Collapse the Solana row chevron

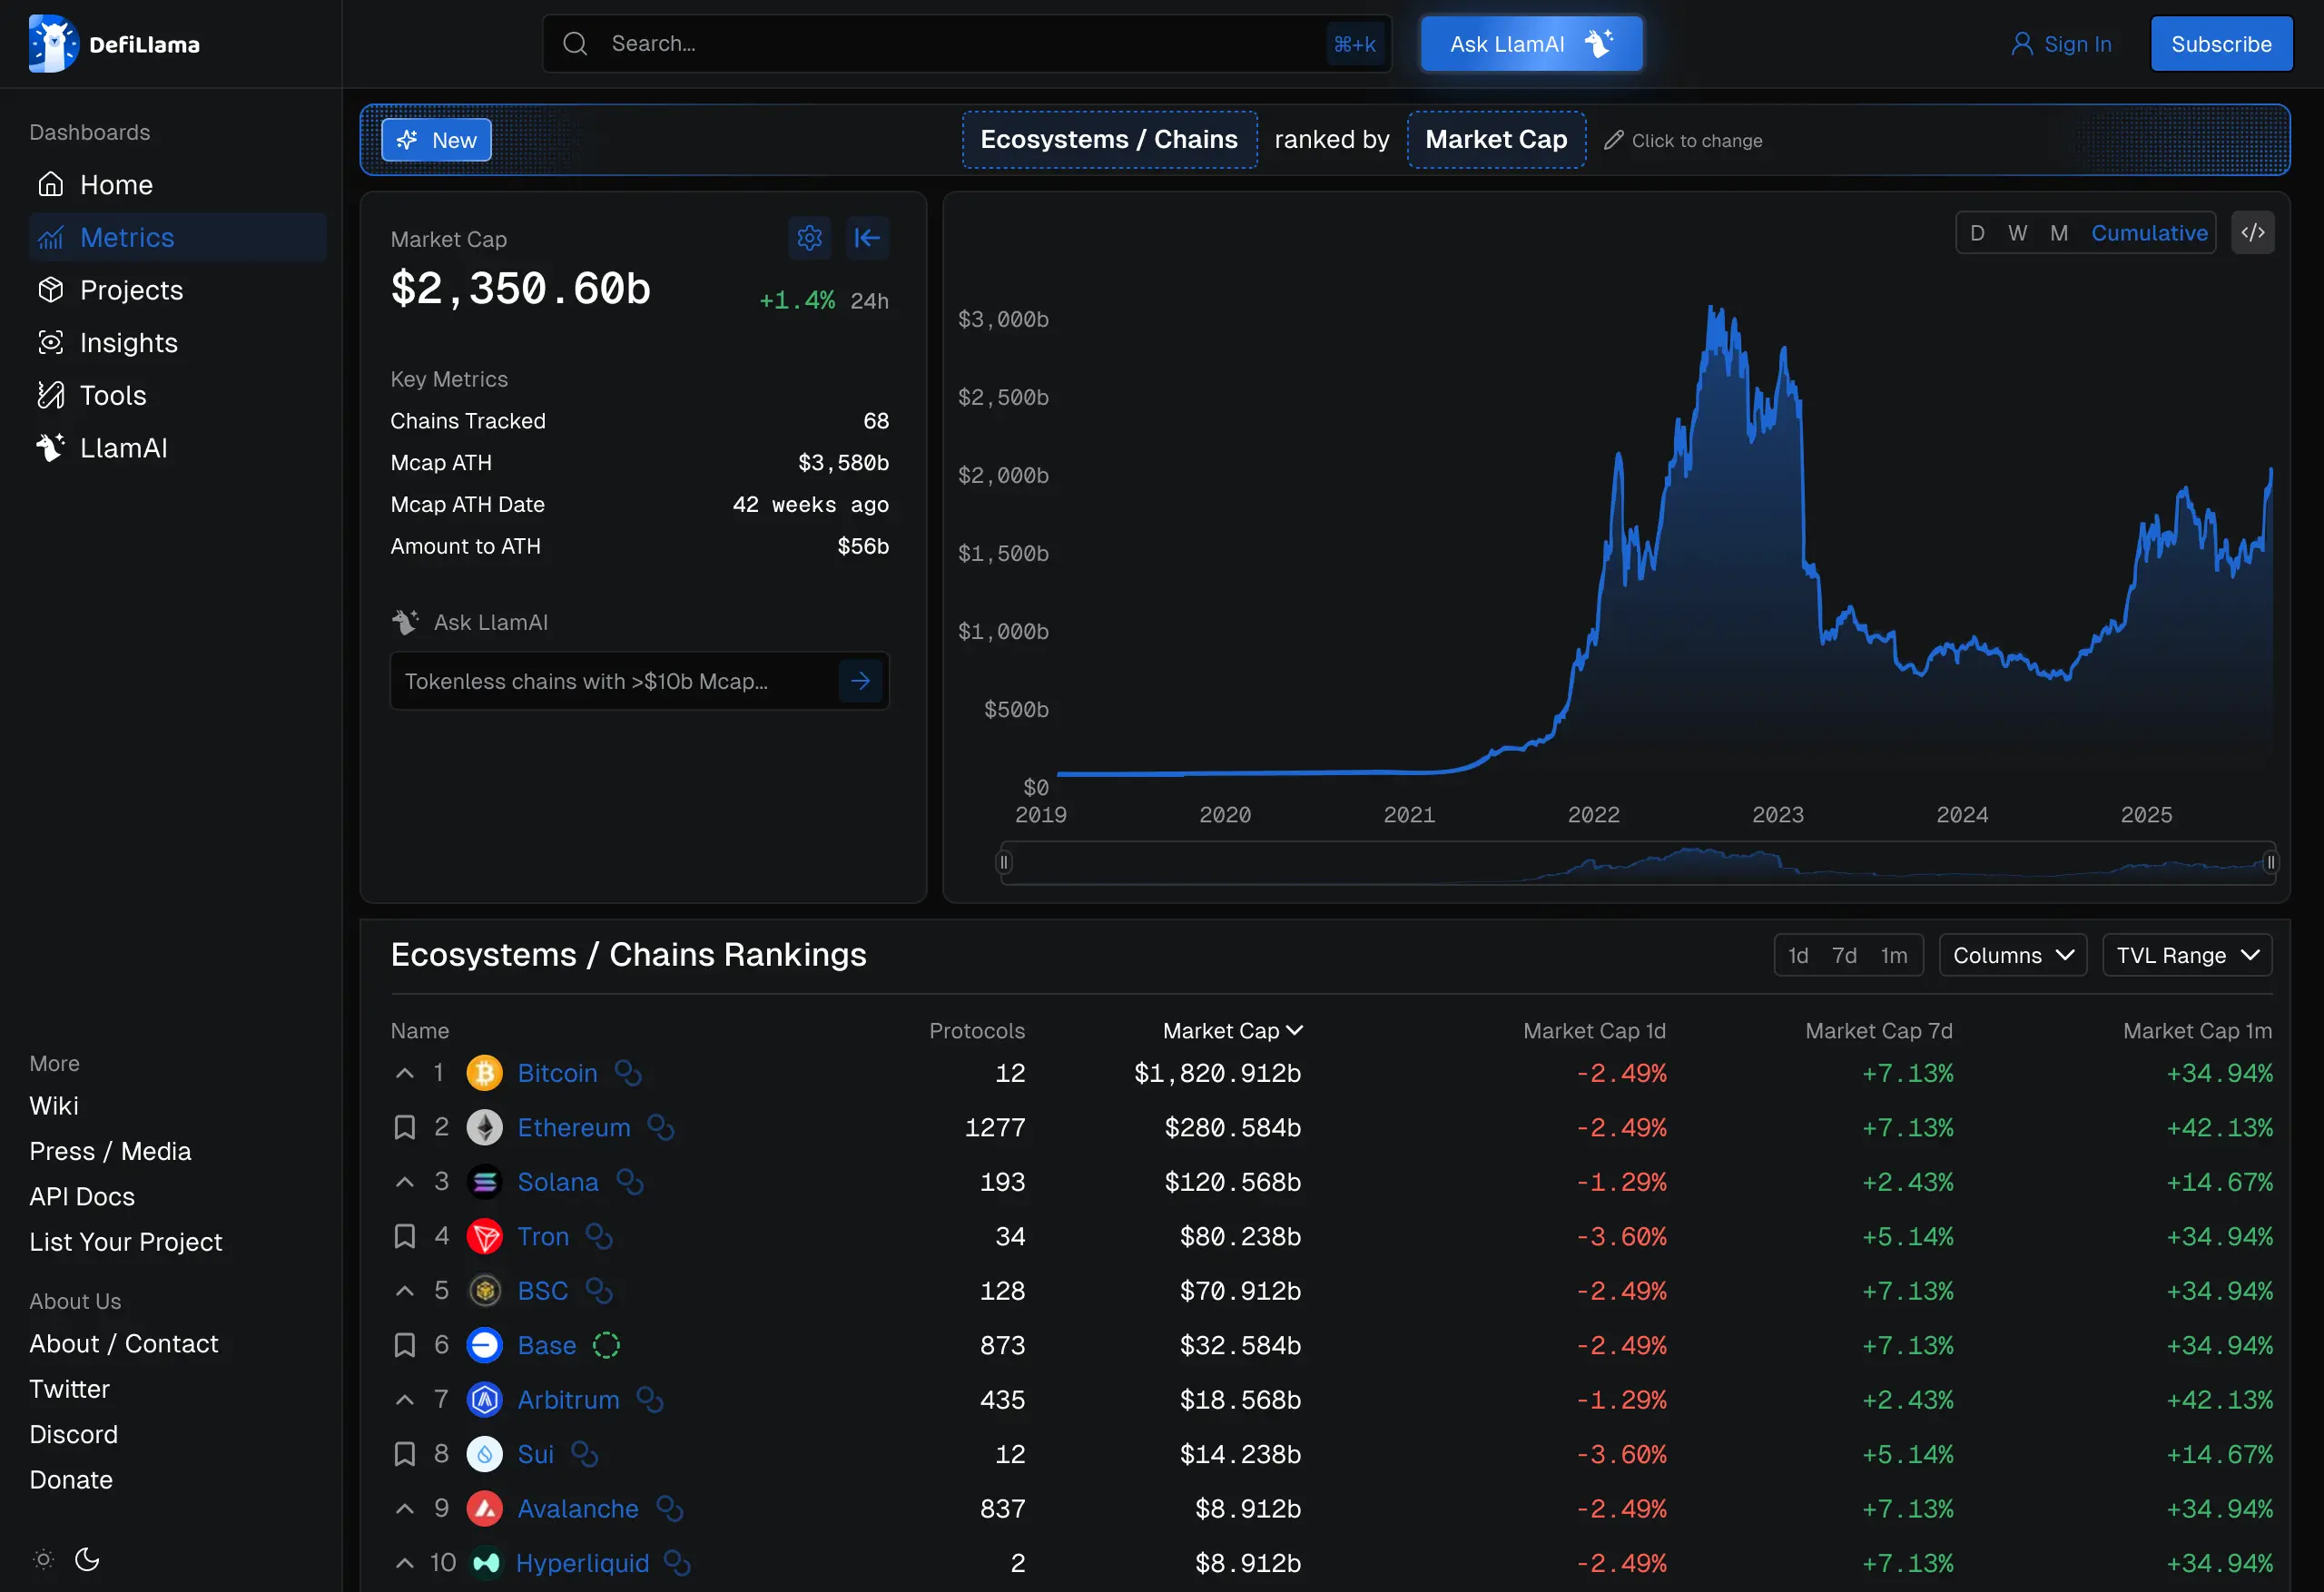tap(404, 1182)
